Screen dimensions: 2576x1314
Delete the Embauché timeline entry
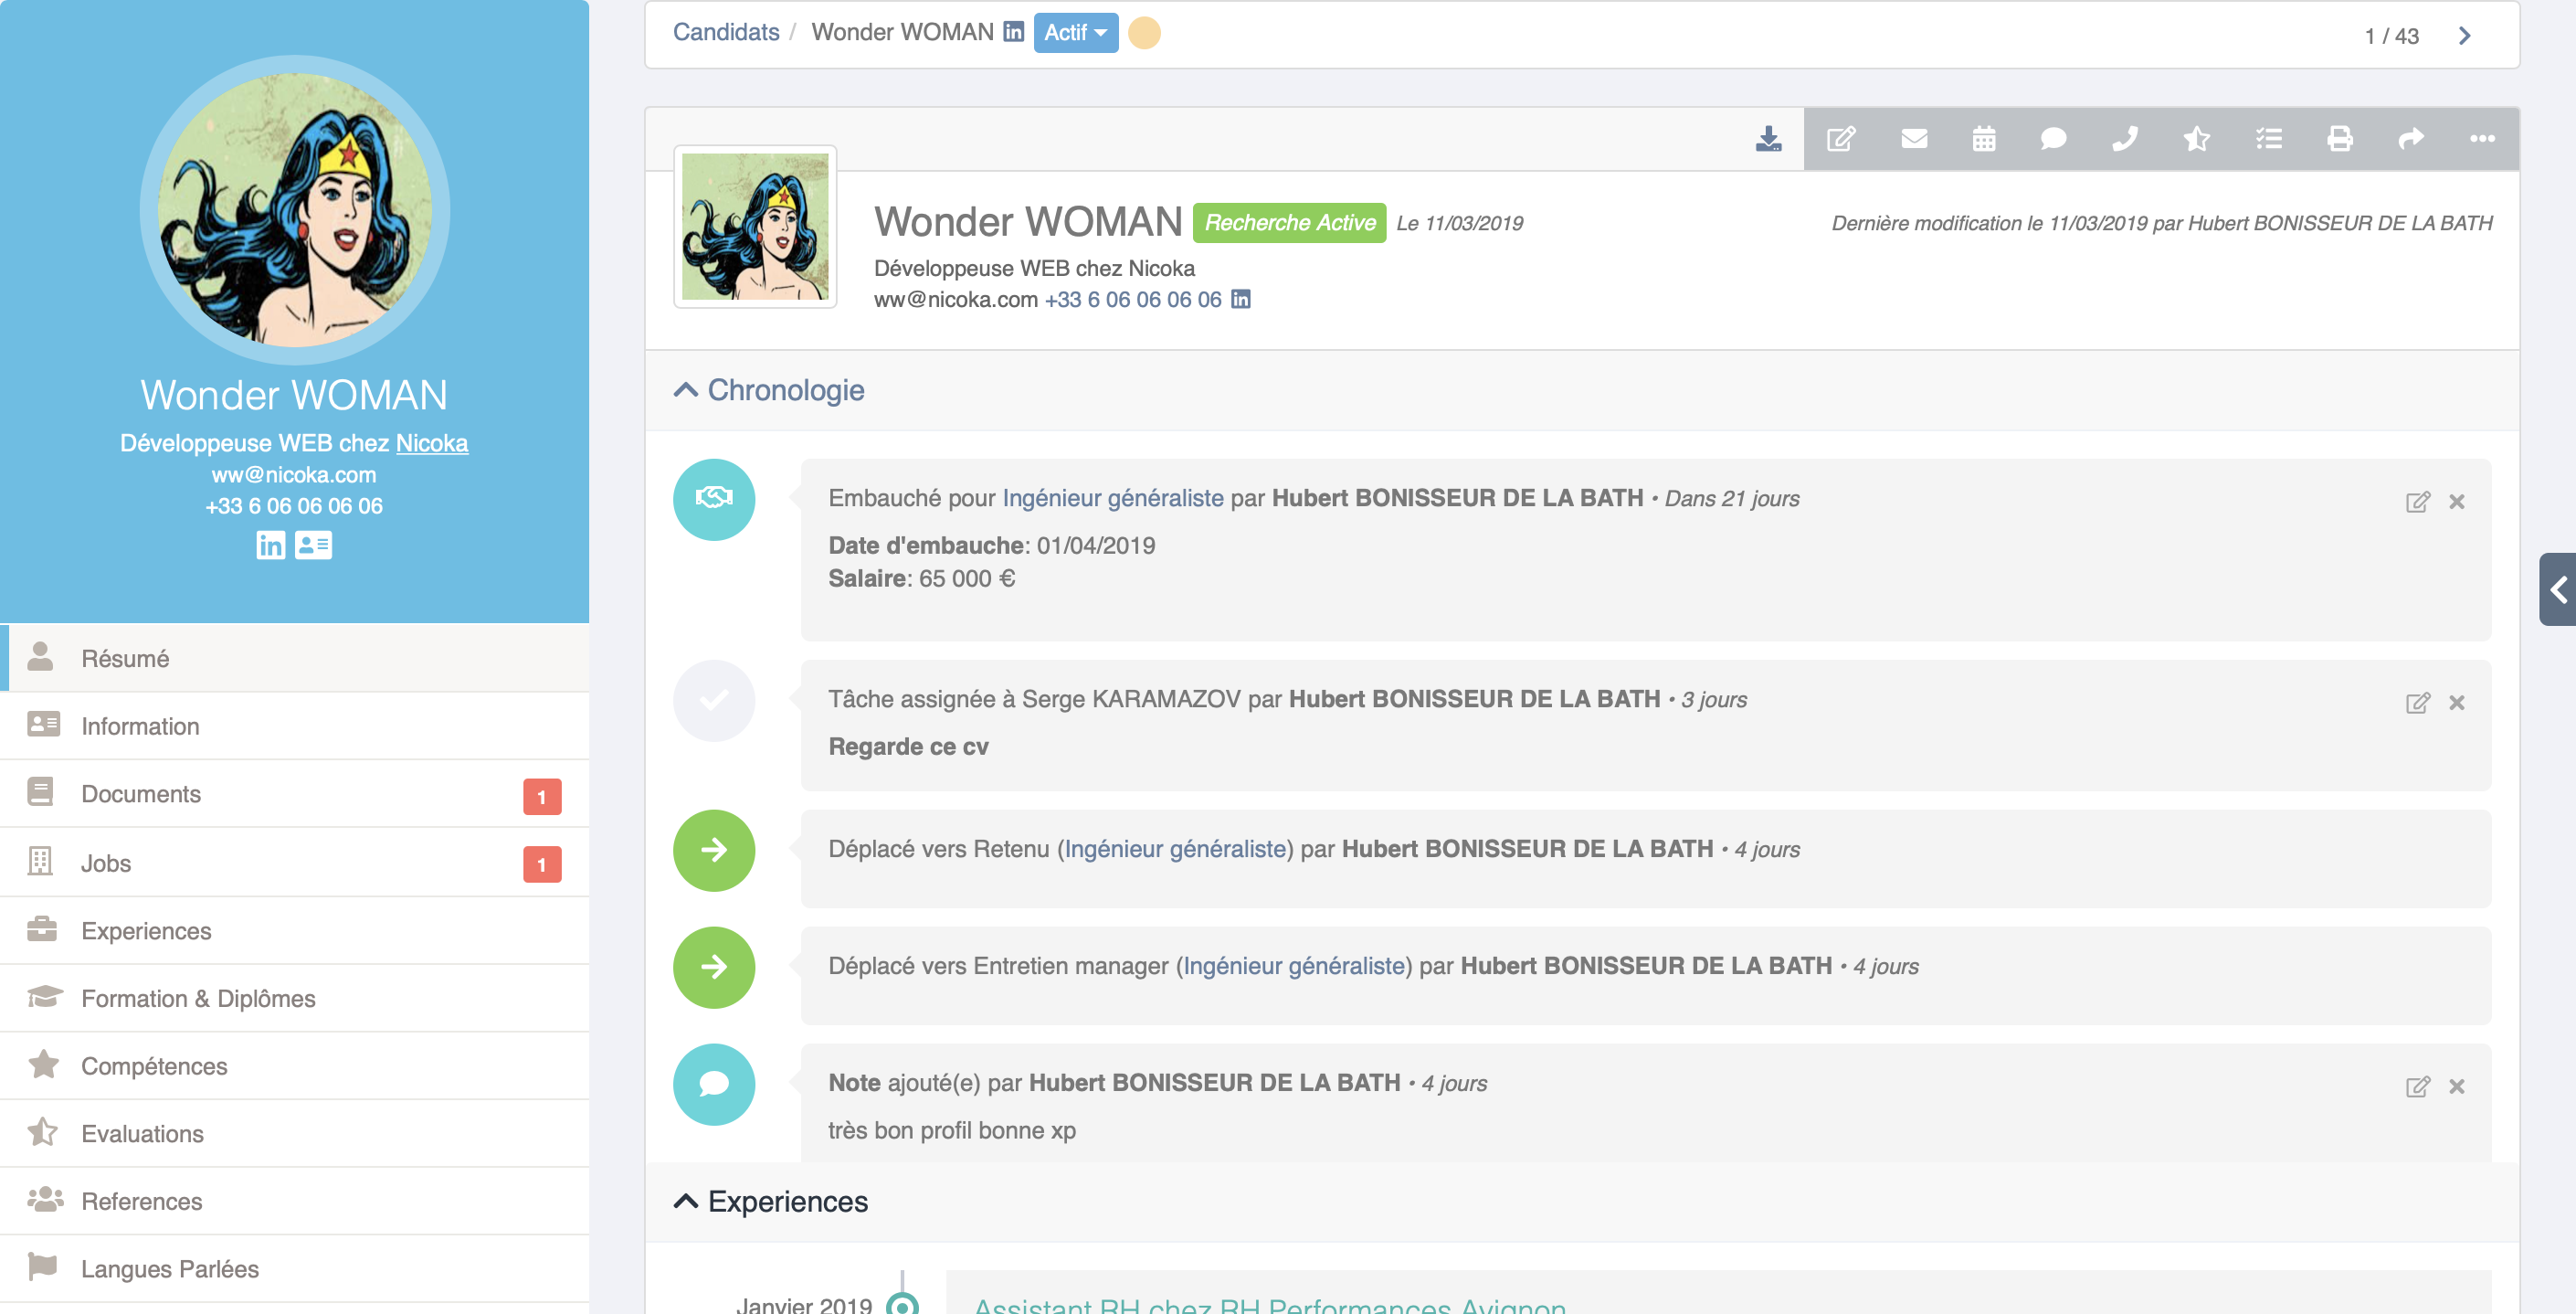pyautogui.click(x=2456, y=502)
